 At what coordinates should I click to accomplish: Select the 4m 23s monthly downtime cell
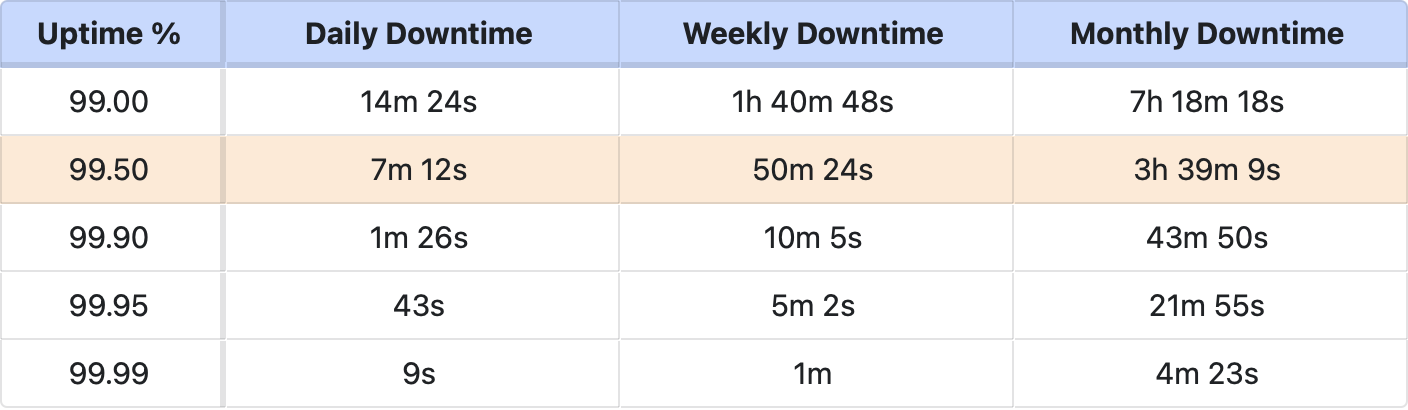tap(1207, 373)
